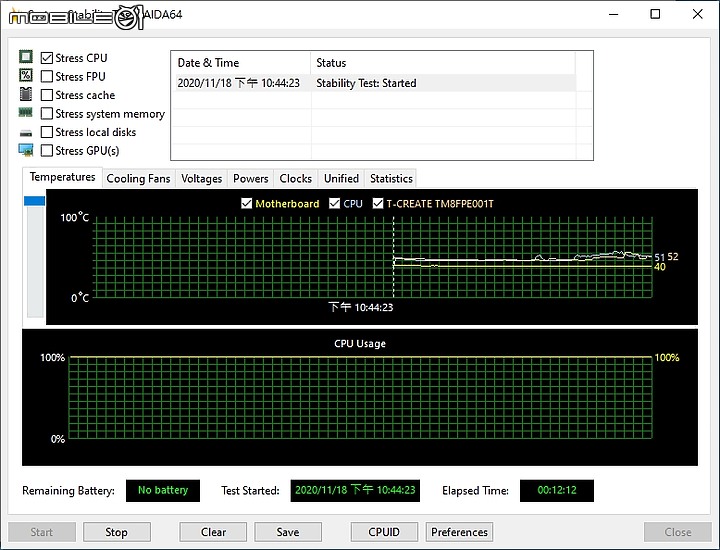This screenshot has height=550, width=720.
Task: Click the No battery status field
Action: point(163,490)
